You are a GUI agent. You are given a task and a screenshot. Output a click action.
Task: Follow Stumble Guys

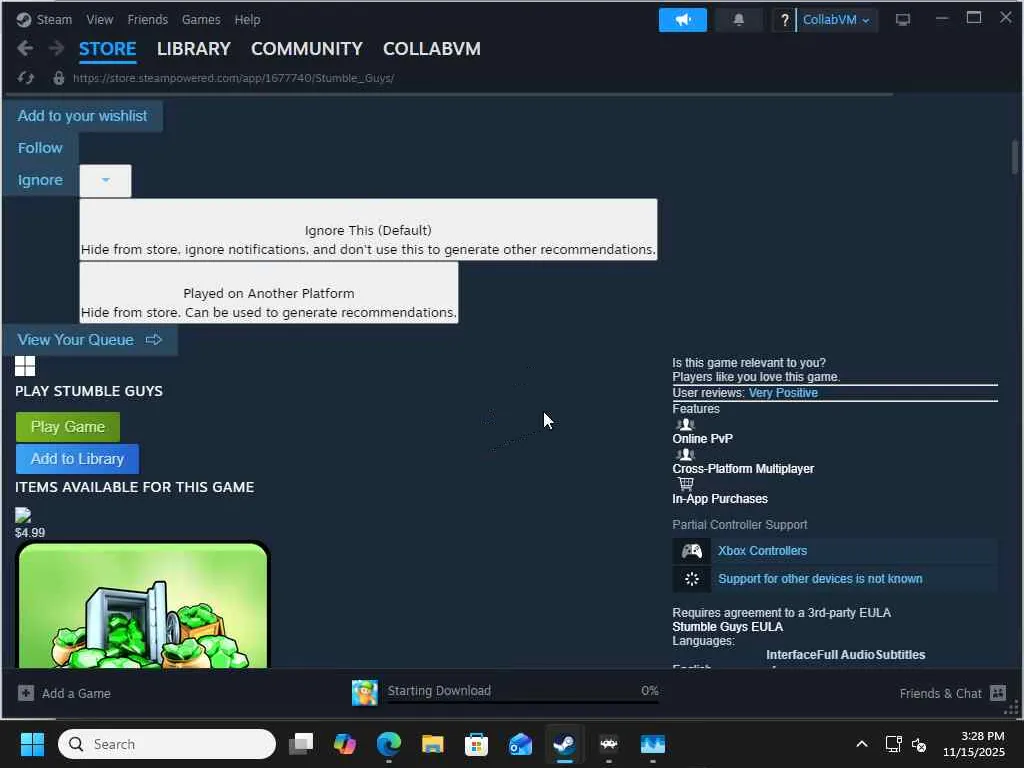tap(40, 148)
